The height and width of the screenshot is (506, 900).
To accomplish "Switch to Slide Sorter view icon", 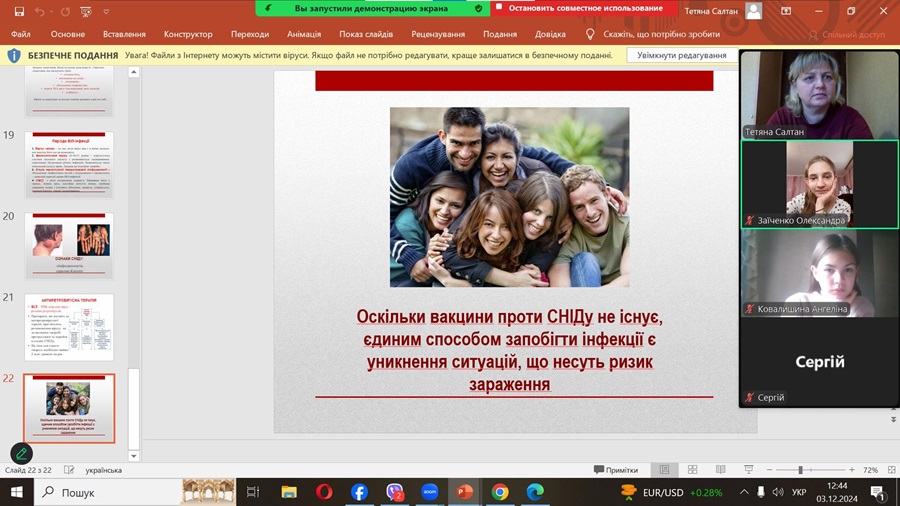I will (x=693, y=470).
